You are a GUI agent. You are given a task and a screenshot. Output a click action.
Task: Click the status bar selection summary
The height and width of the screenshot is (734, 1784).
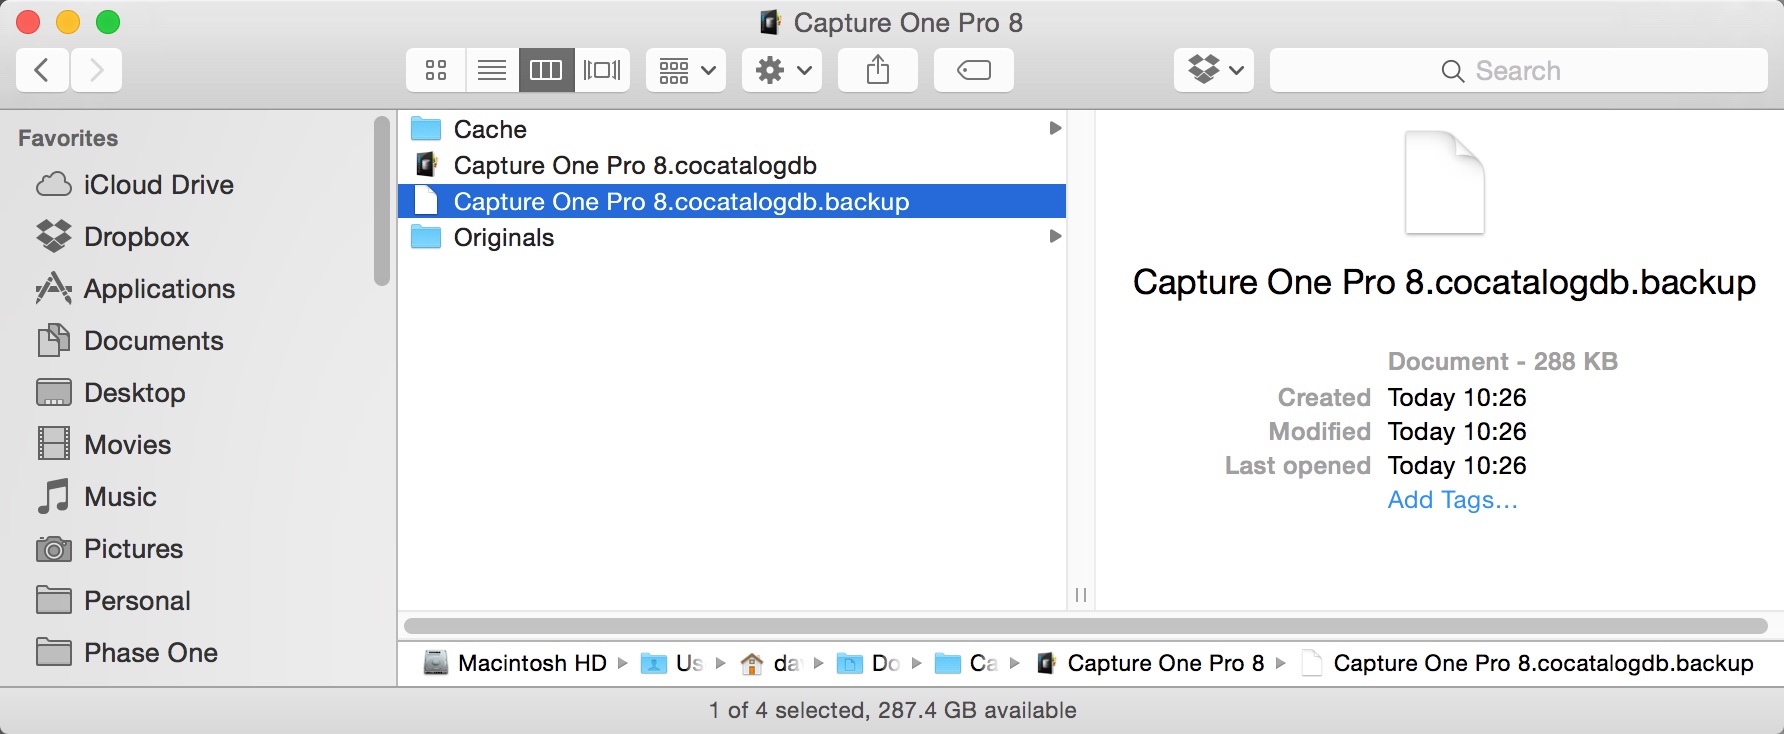892,710
